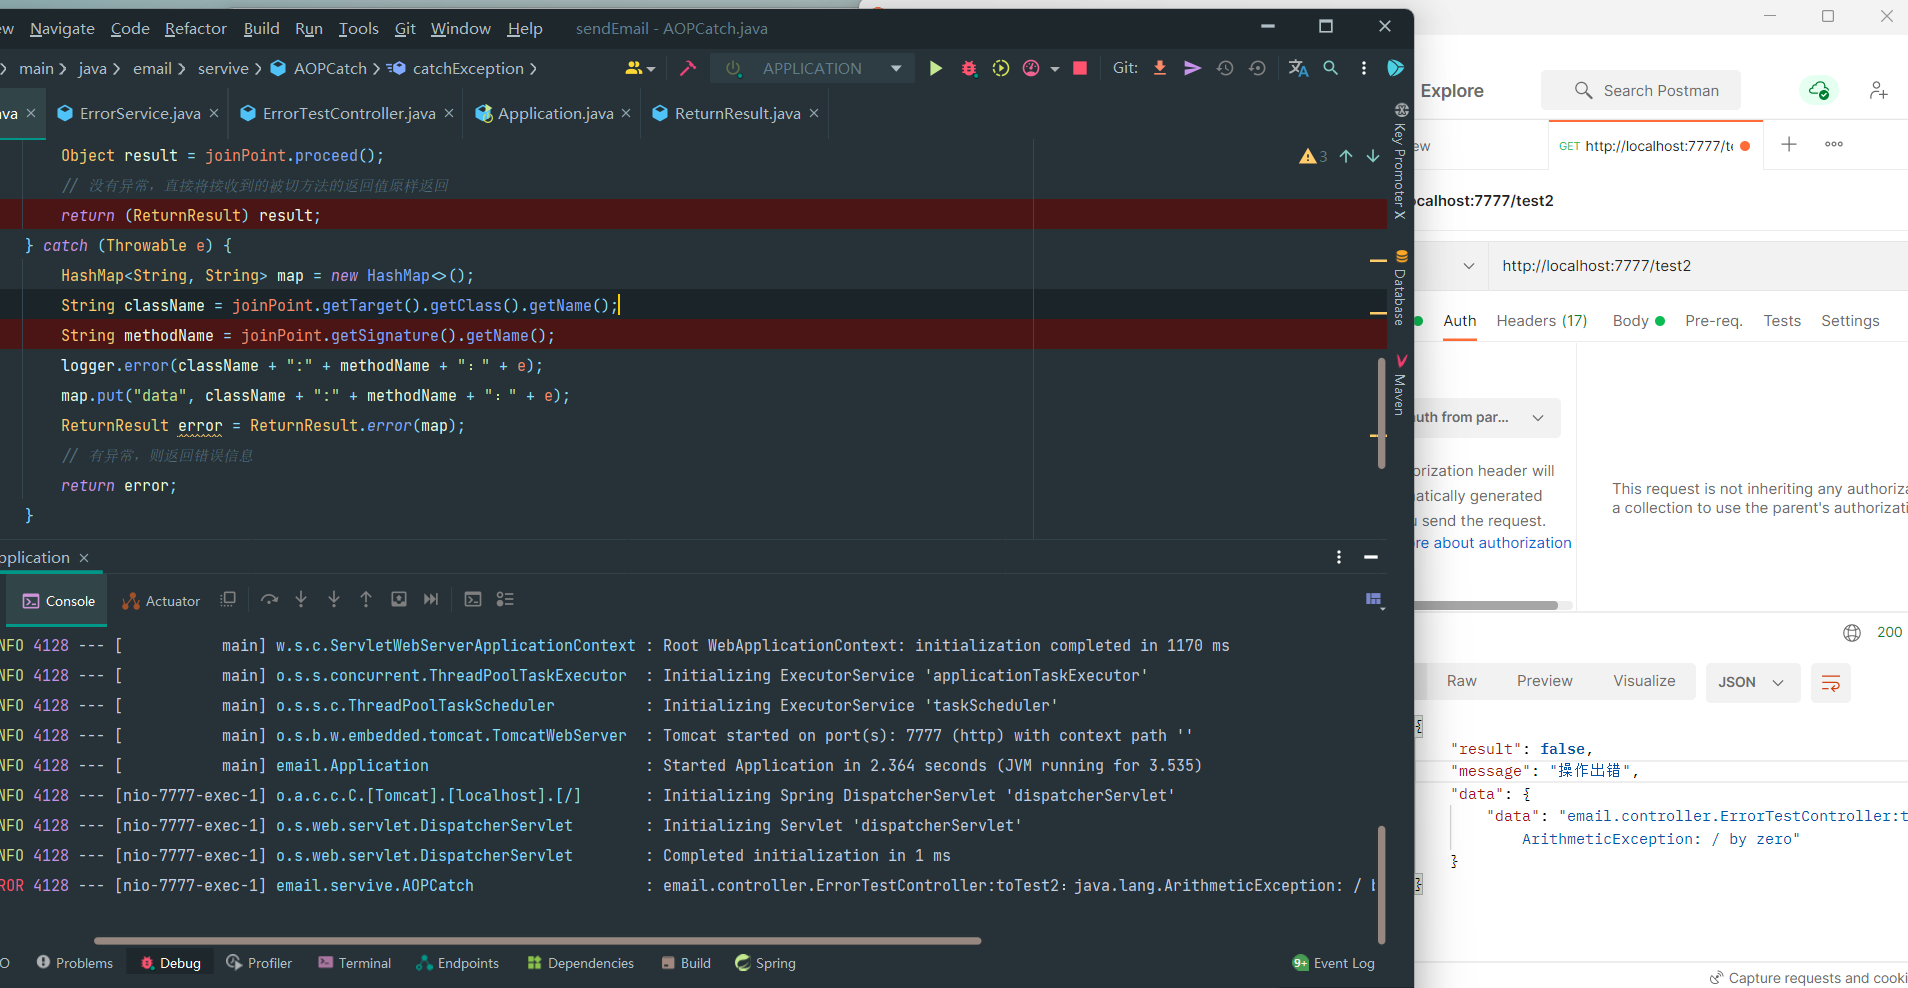1908x988 pixels.
Task: Click the build hammer icon
Action: point(688,68)
